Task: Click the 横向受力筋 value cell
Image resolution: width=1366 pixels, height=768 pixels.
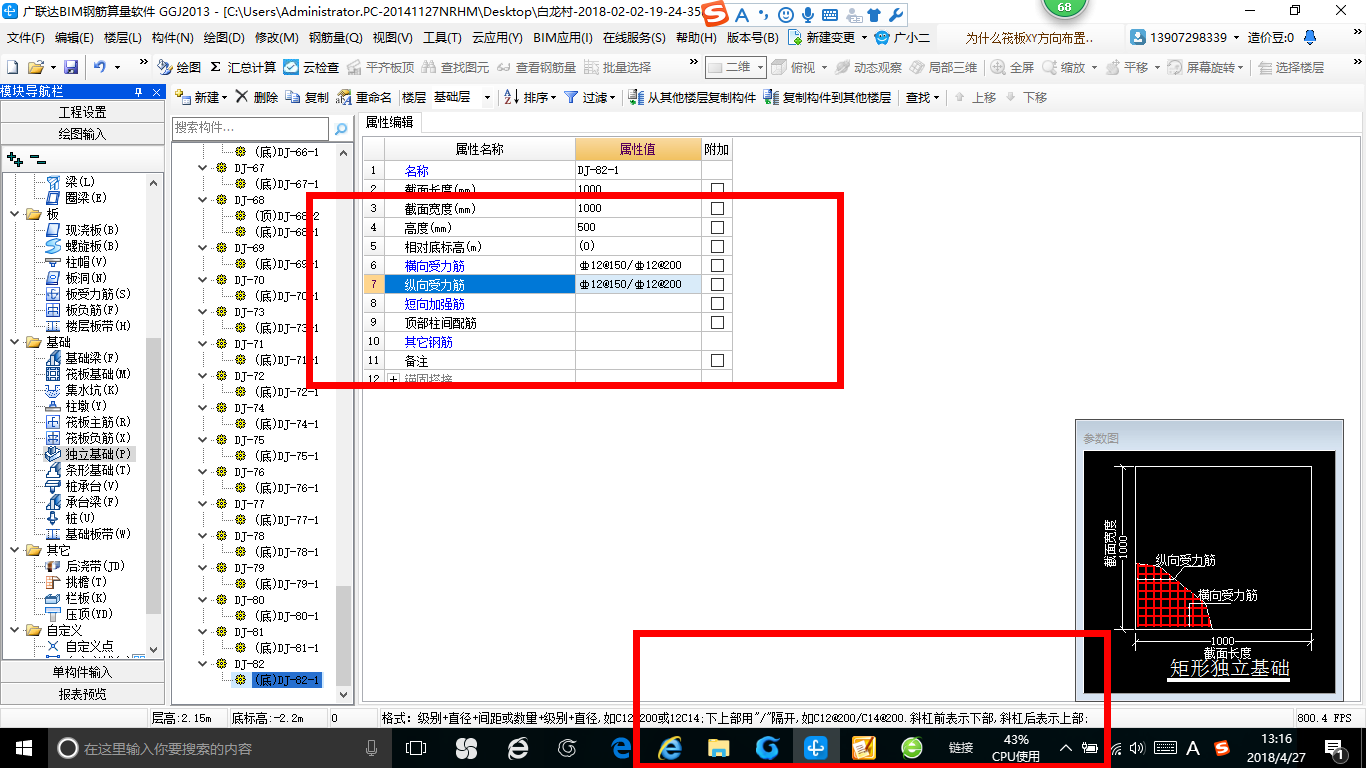Action: click(638, 266)
